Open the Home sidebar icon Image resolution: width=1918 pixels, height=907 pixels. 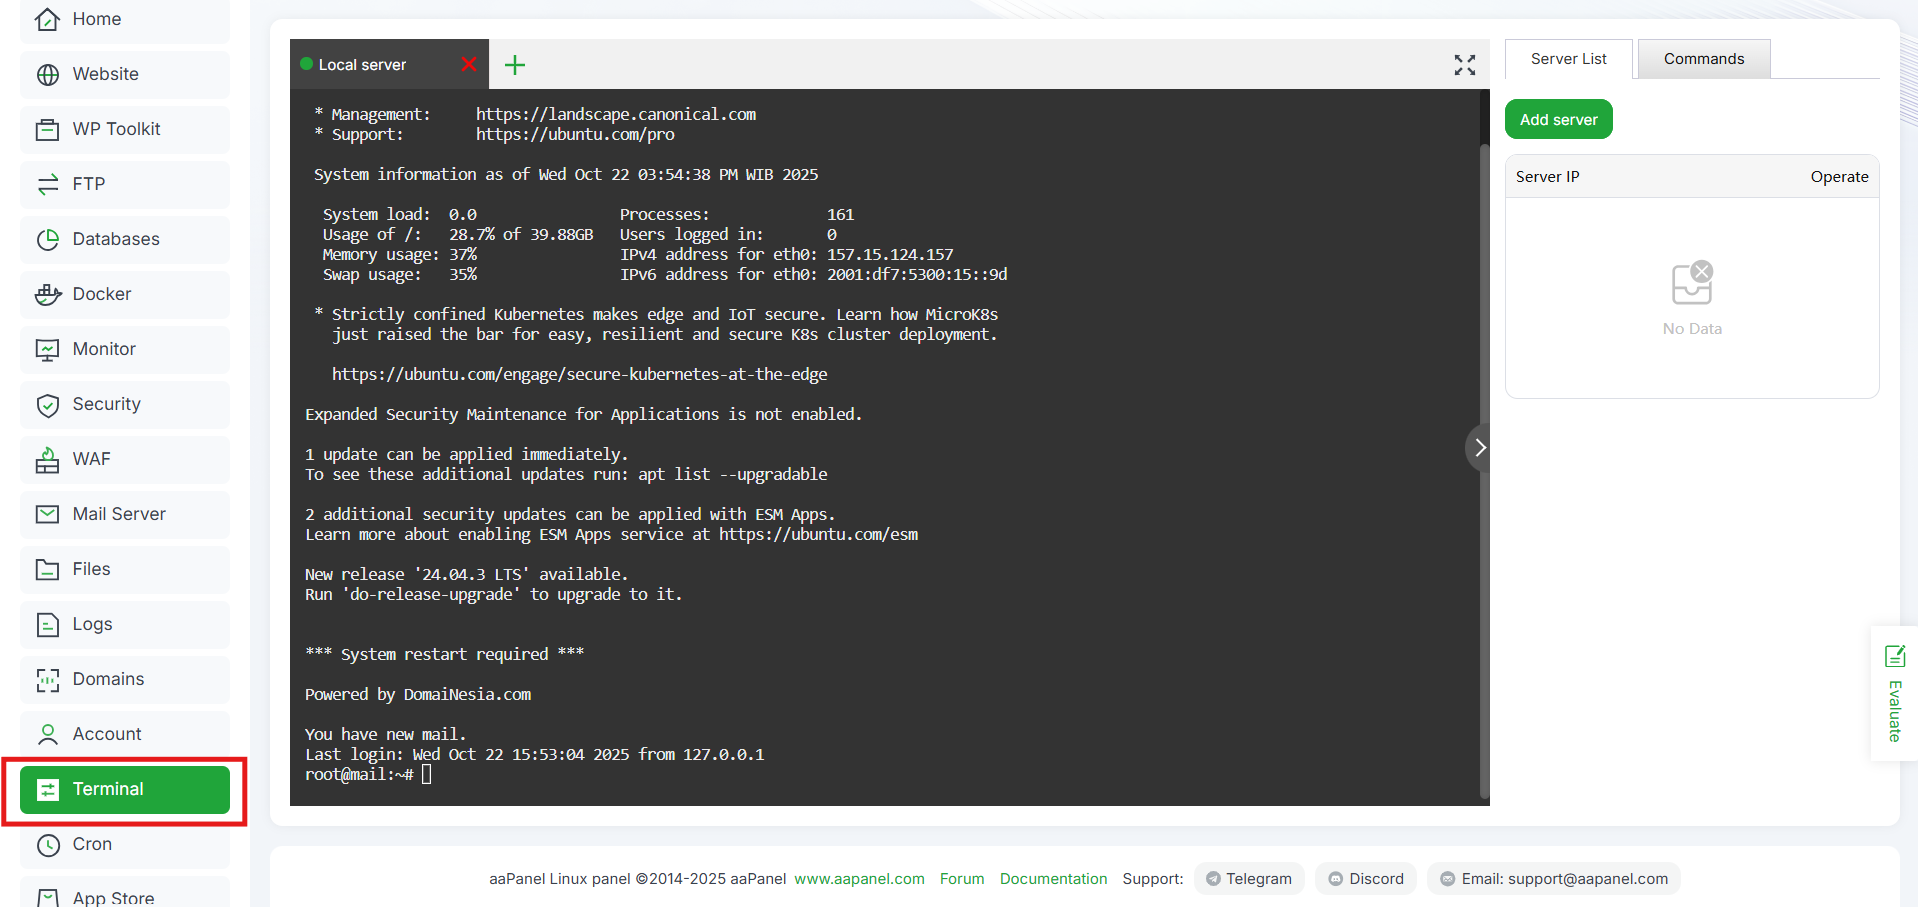click(47, 19)
